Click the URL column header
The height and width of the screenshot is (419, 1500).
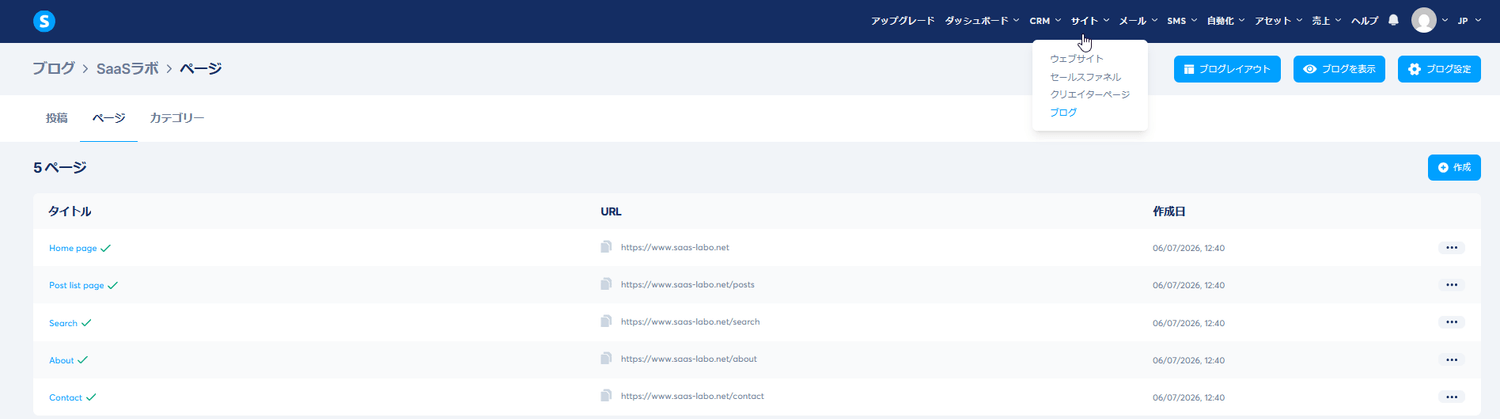(611, 212)
